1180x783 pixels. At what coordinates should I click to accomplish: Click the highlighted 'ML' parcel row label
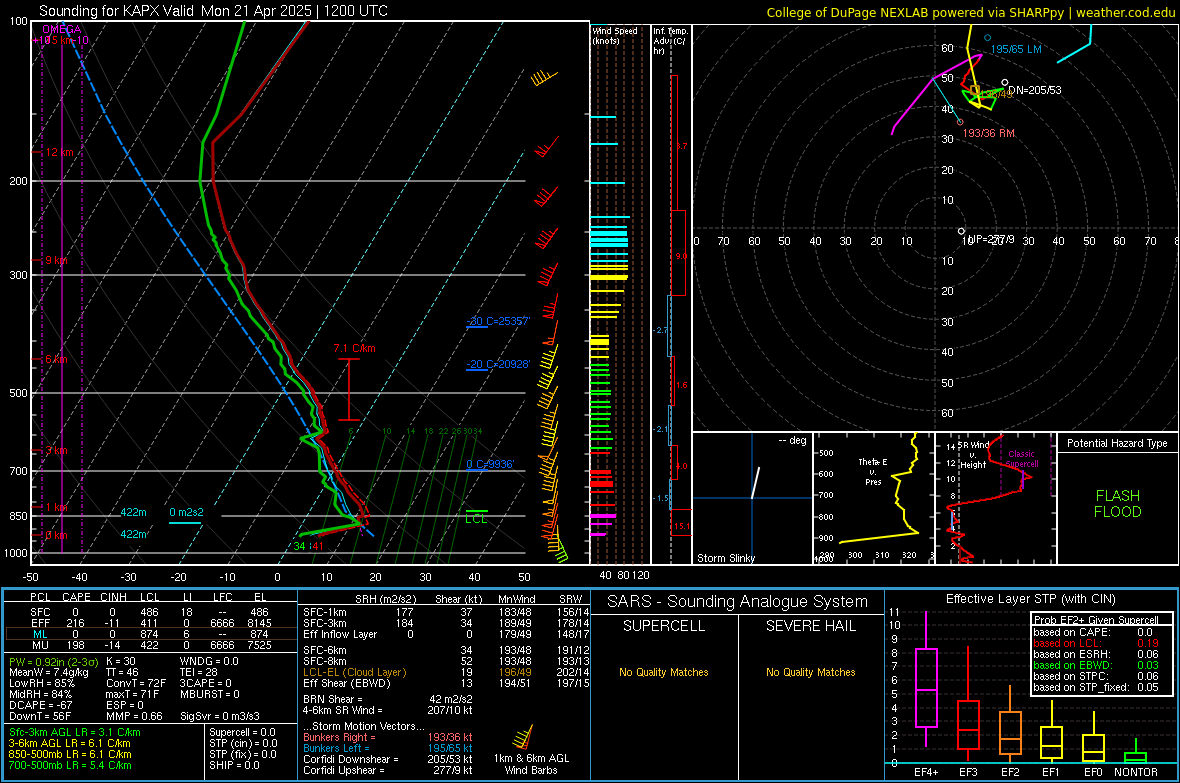(x=41, y=635)
